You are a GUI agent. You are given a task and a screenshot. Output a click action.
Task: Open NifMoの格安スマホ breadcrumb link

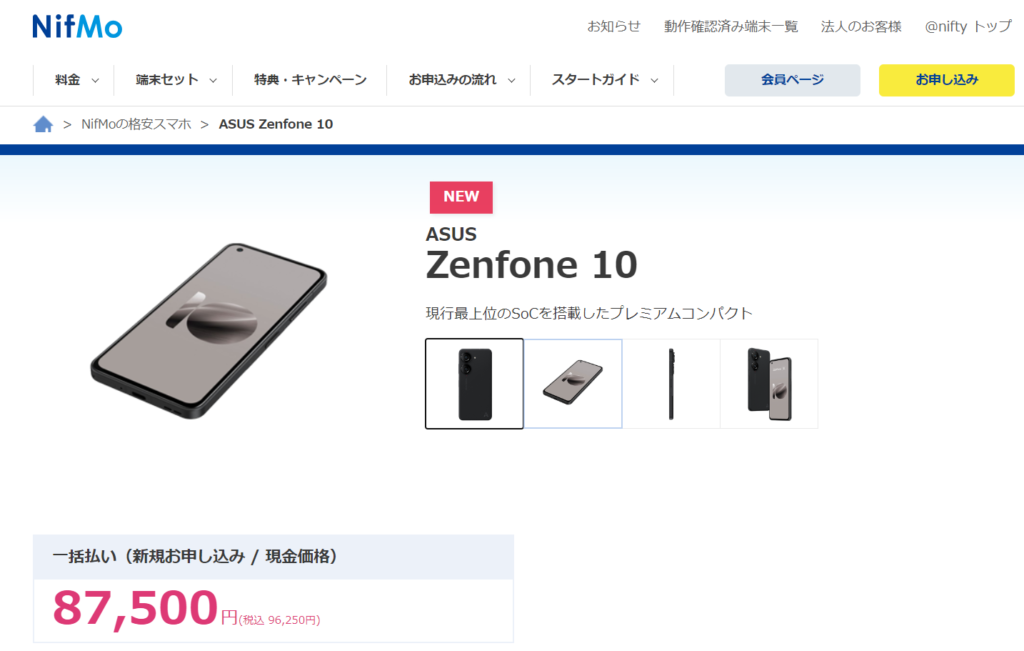click(136, 124)
